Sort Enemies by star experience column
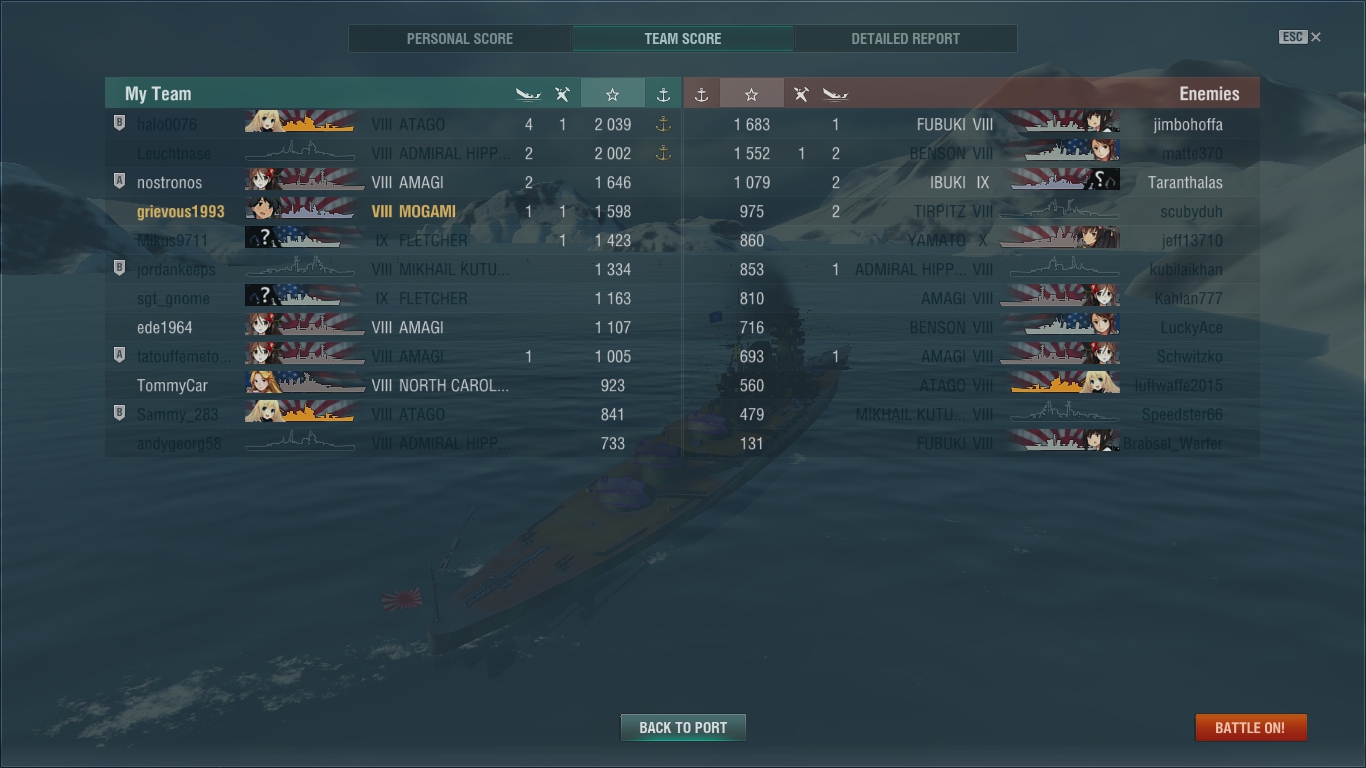Screen dimensions: 1366x768 tap(751, 94)
